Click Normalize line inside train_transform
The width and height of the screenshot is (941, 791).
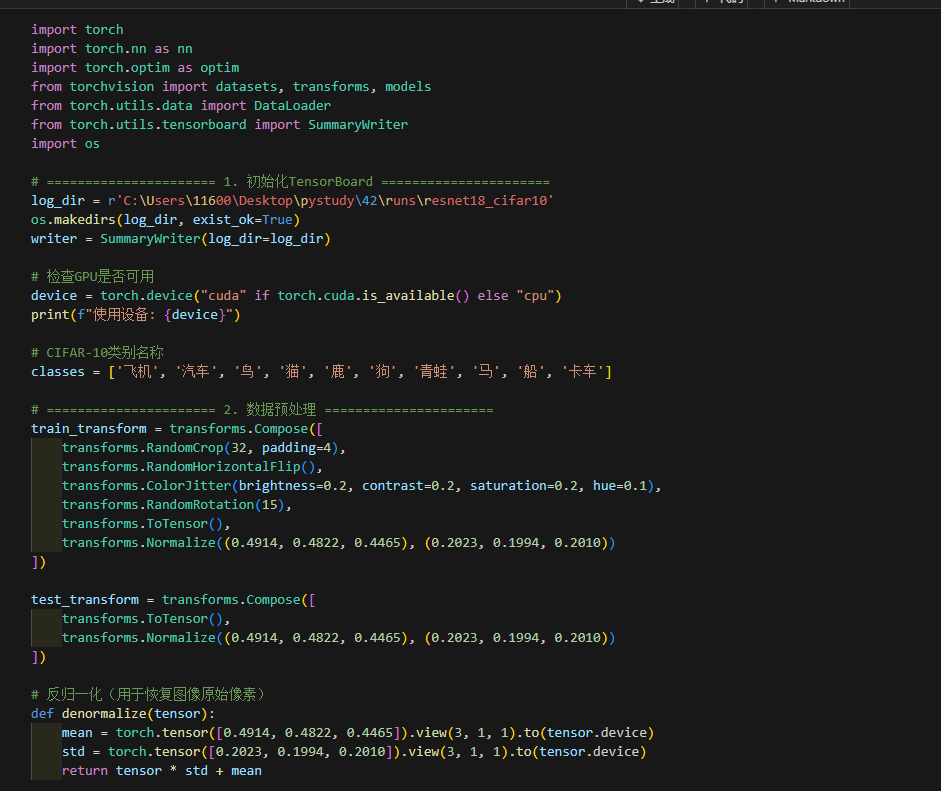click(x=338, y=543)
